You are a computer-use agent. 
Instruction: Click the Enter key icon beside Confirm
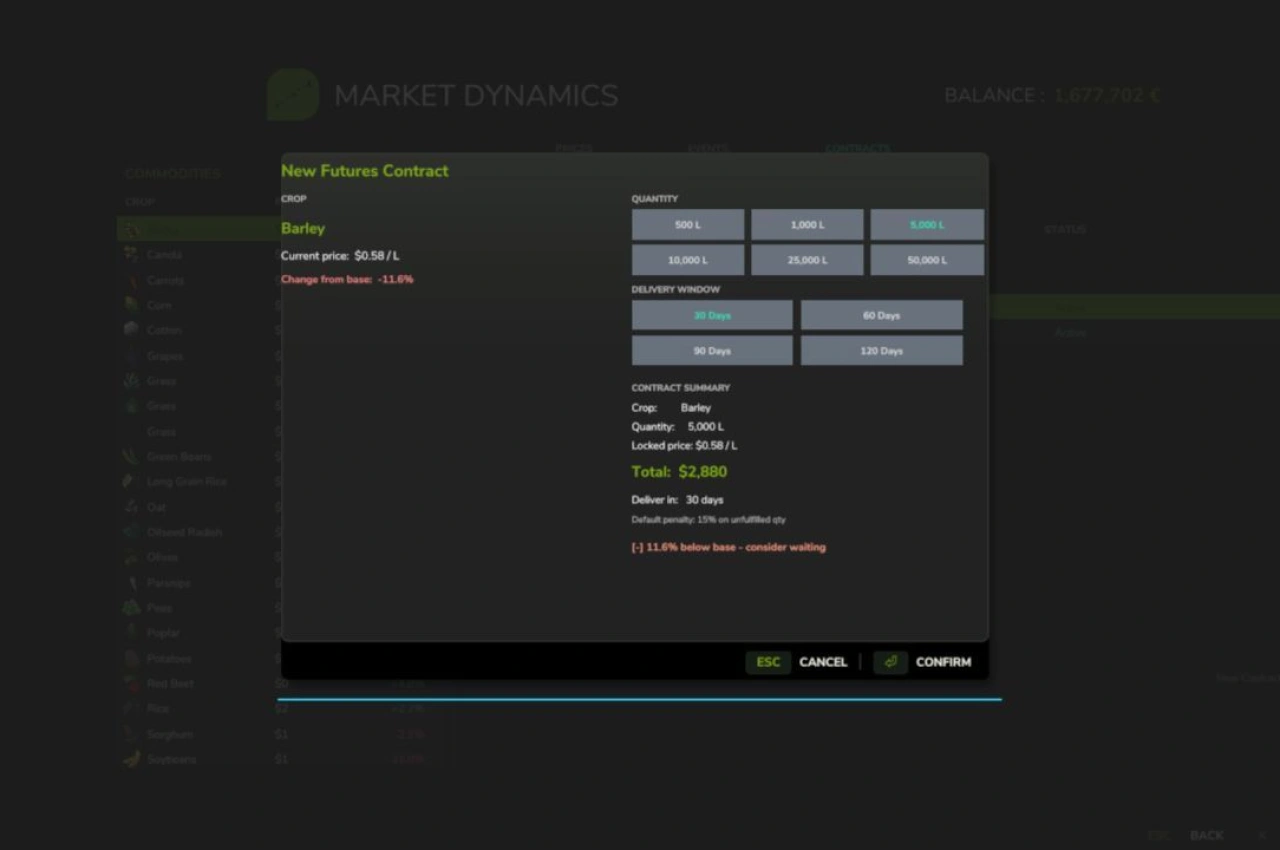pos(890,662)
